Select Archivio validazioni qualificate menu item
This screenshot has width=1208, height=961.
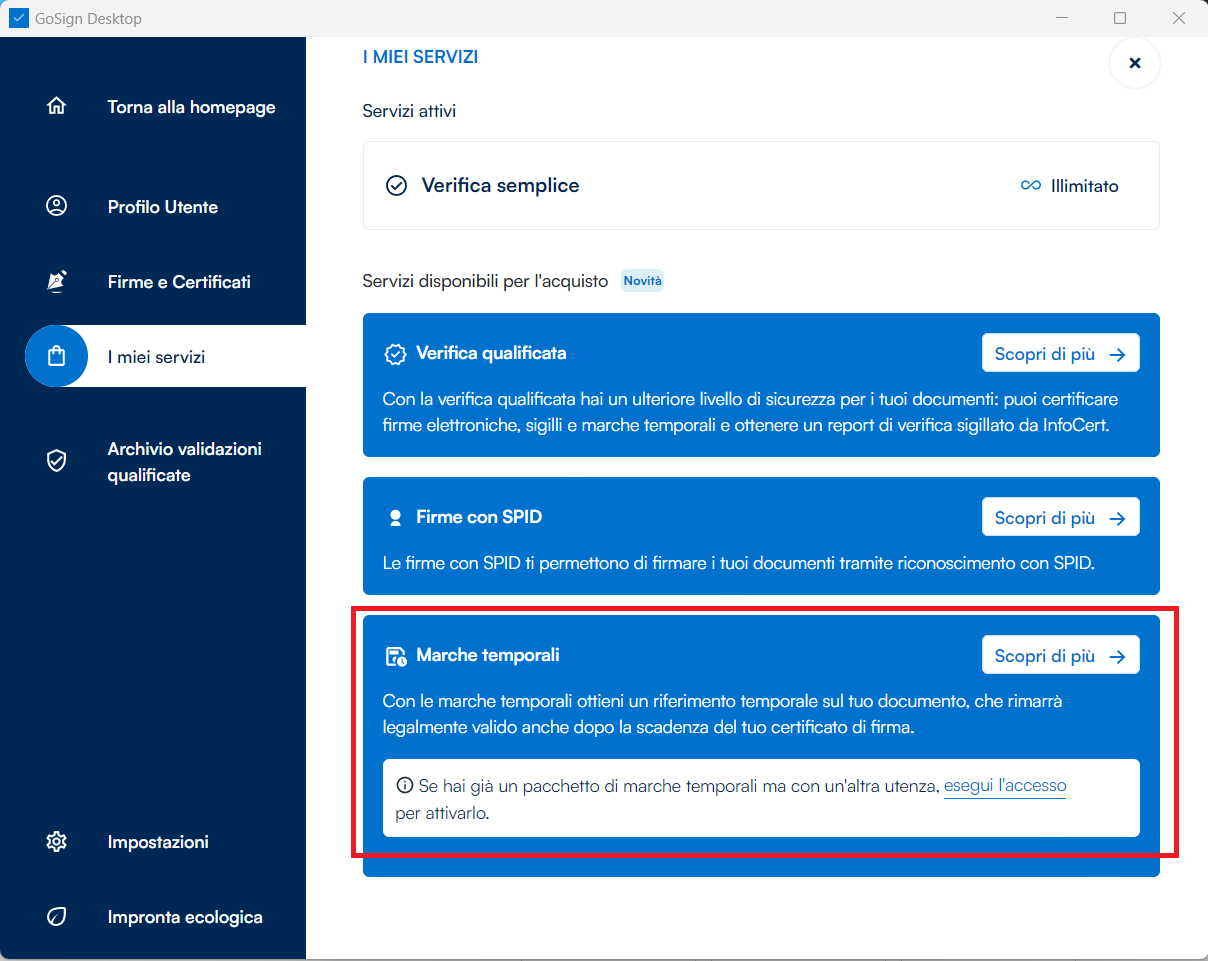coord(184,462)
